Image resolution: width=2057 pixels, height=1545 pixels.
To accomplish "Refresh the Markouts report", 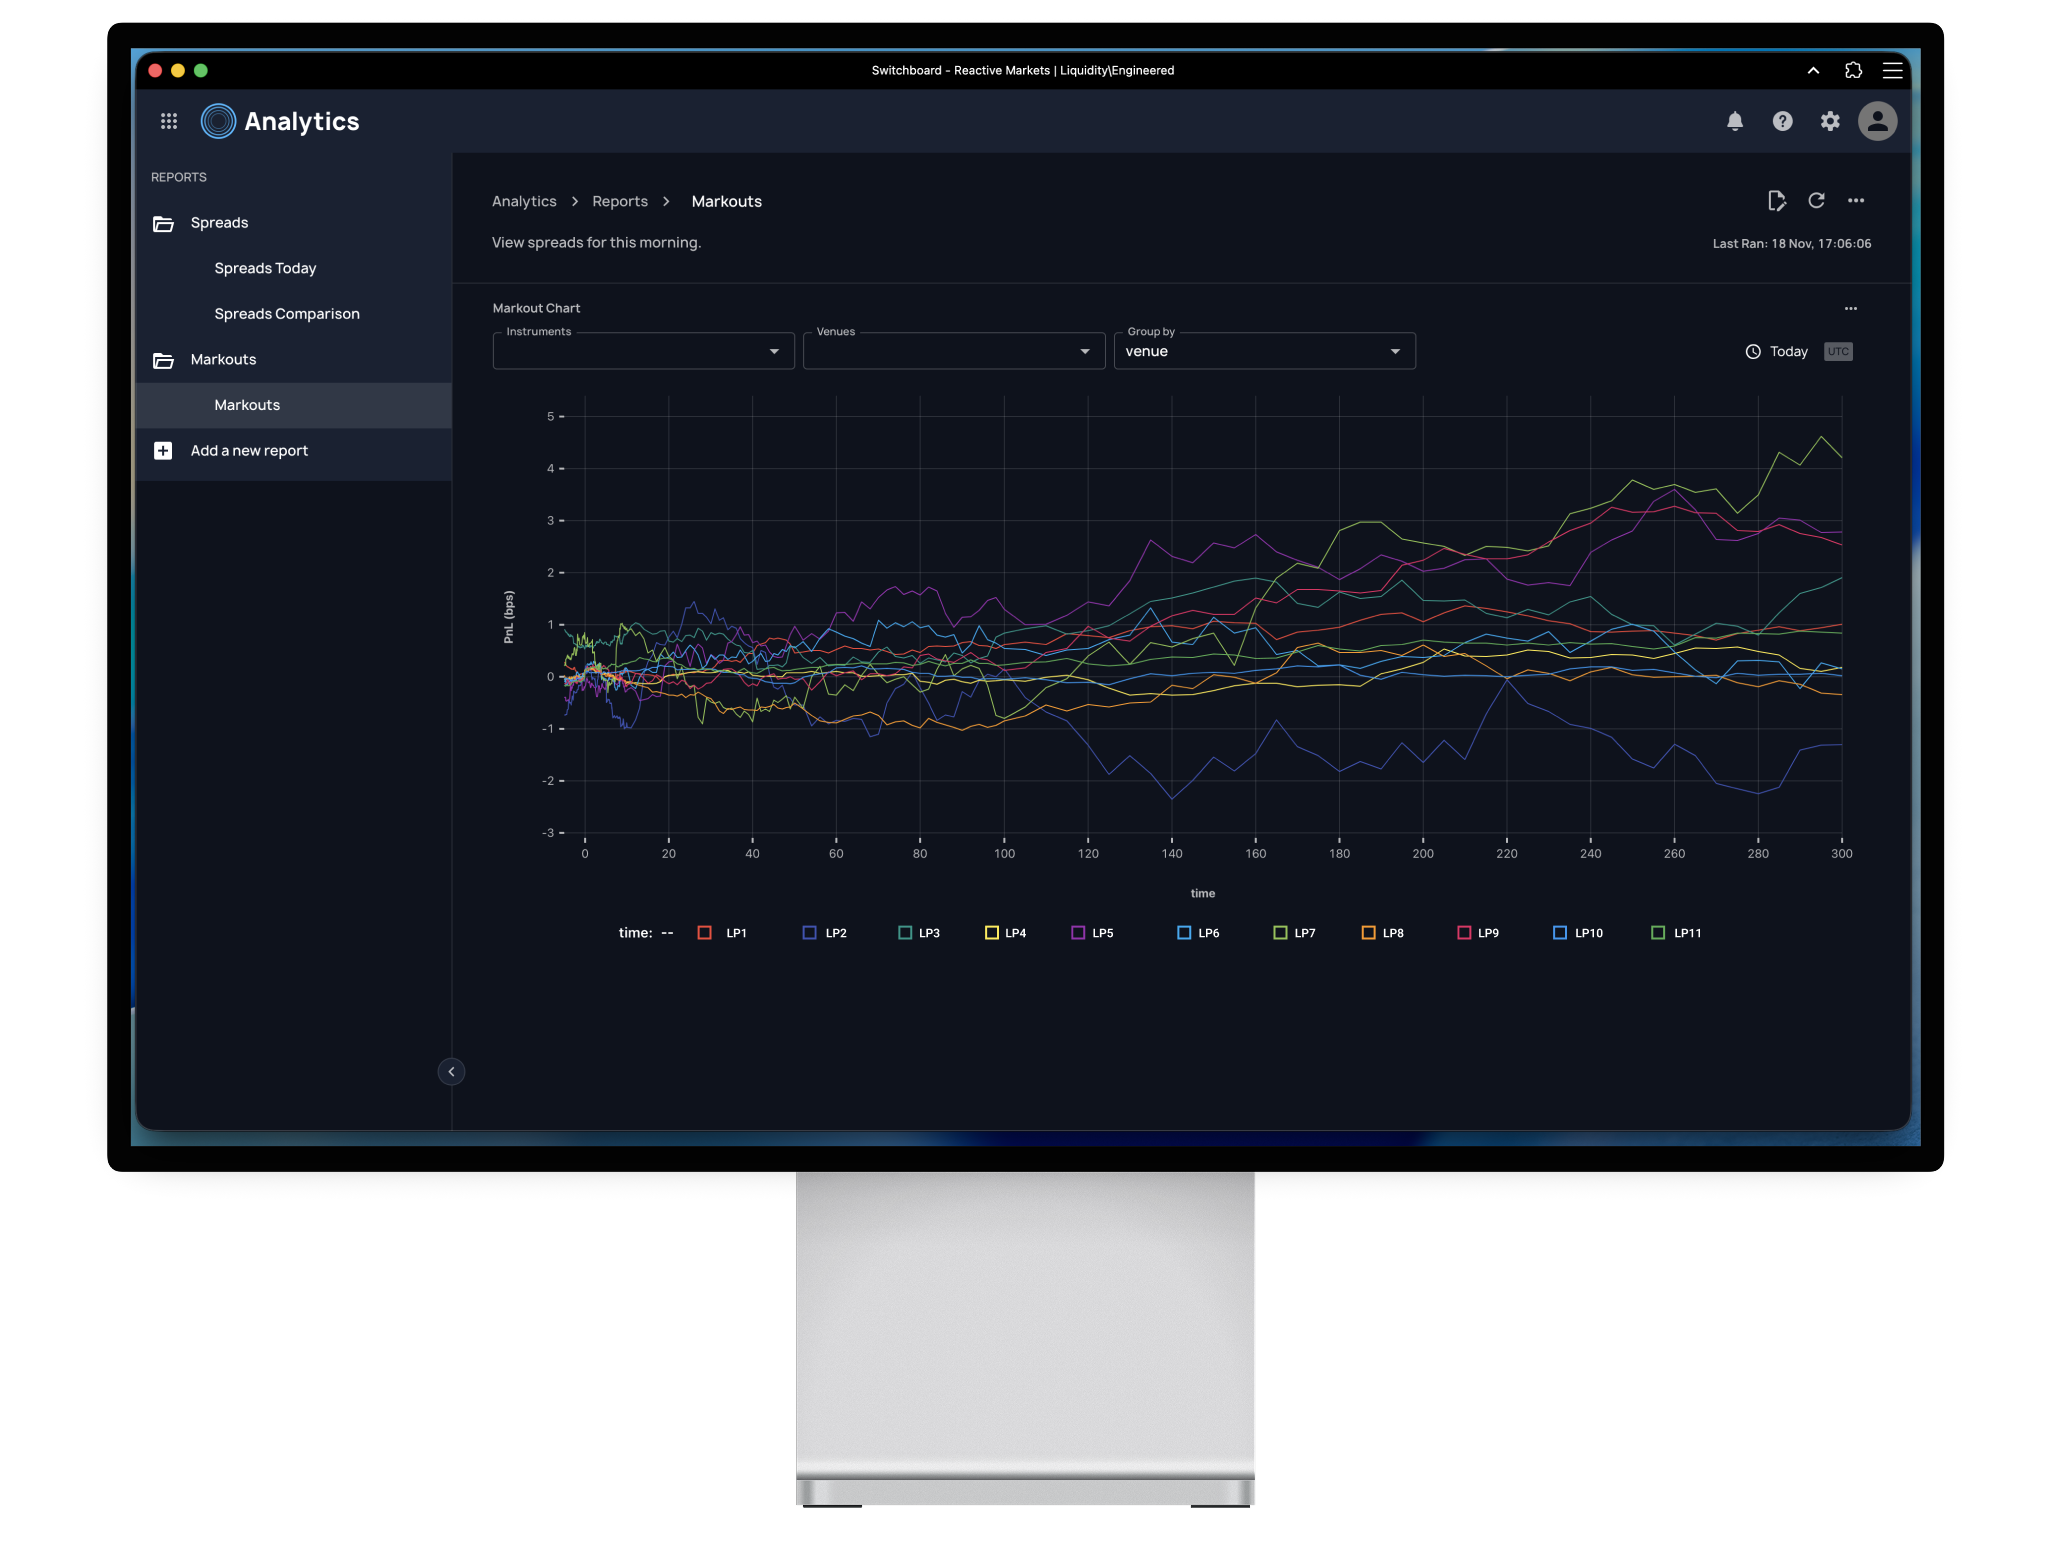I will coord(1816,201).
